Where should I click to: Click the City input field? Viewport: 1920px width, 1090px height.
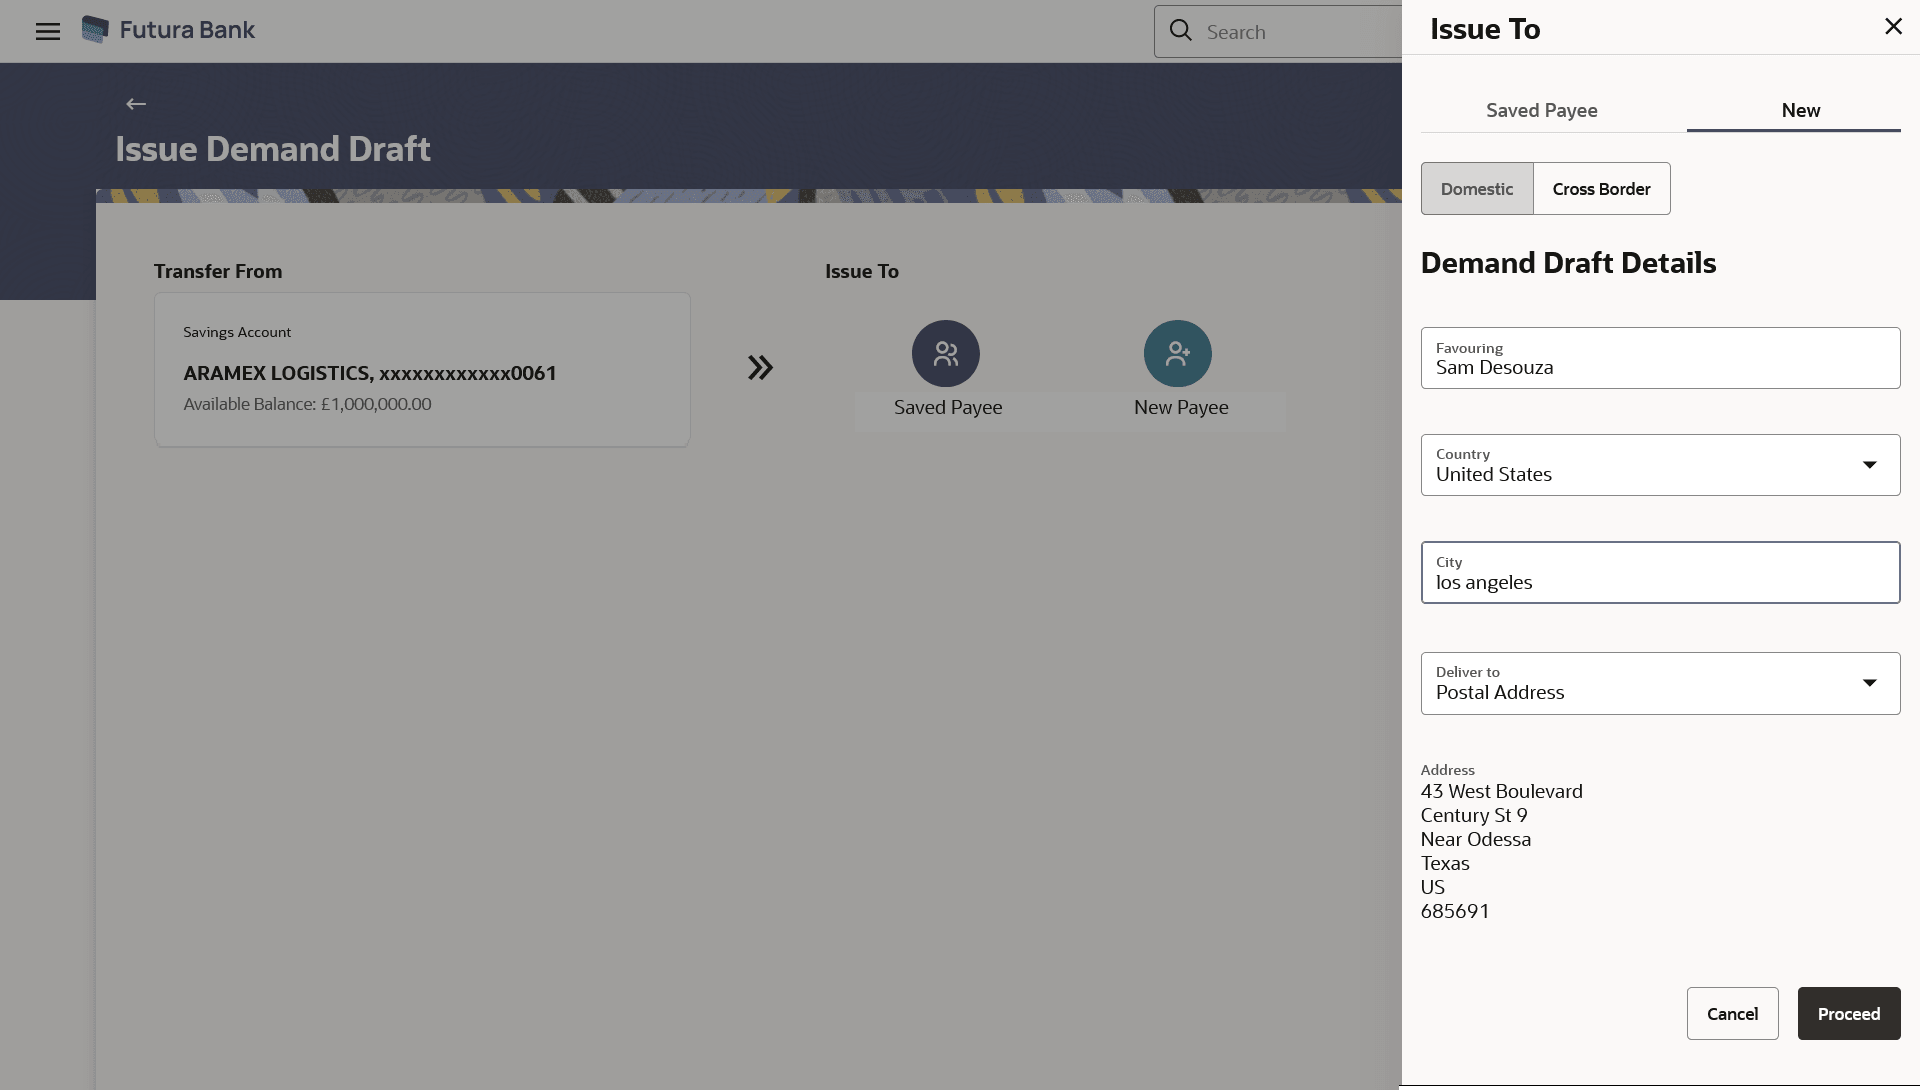[1660, 573]
